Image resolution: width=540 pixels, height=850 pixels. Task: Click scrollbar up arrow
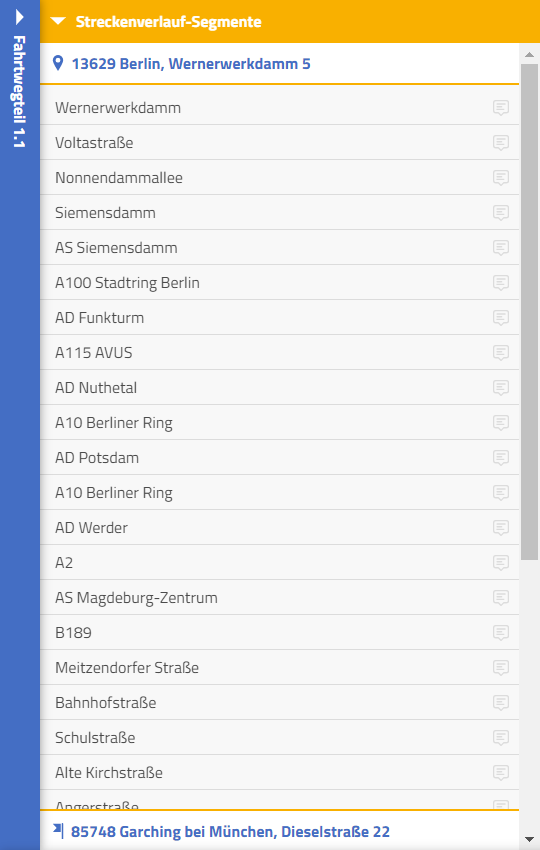tap(529, 54)
